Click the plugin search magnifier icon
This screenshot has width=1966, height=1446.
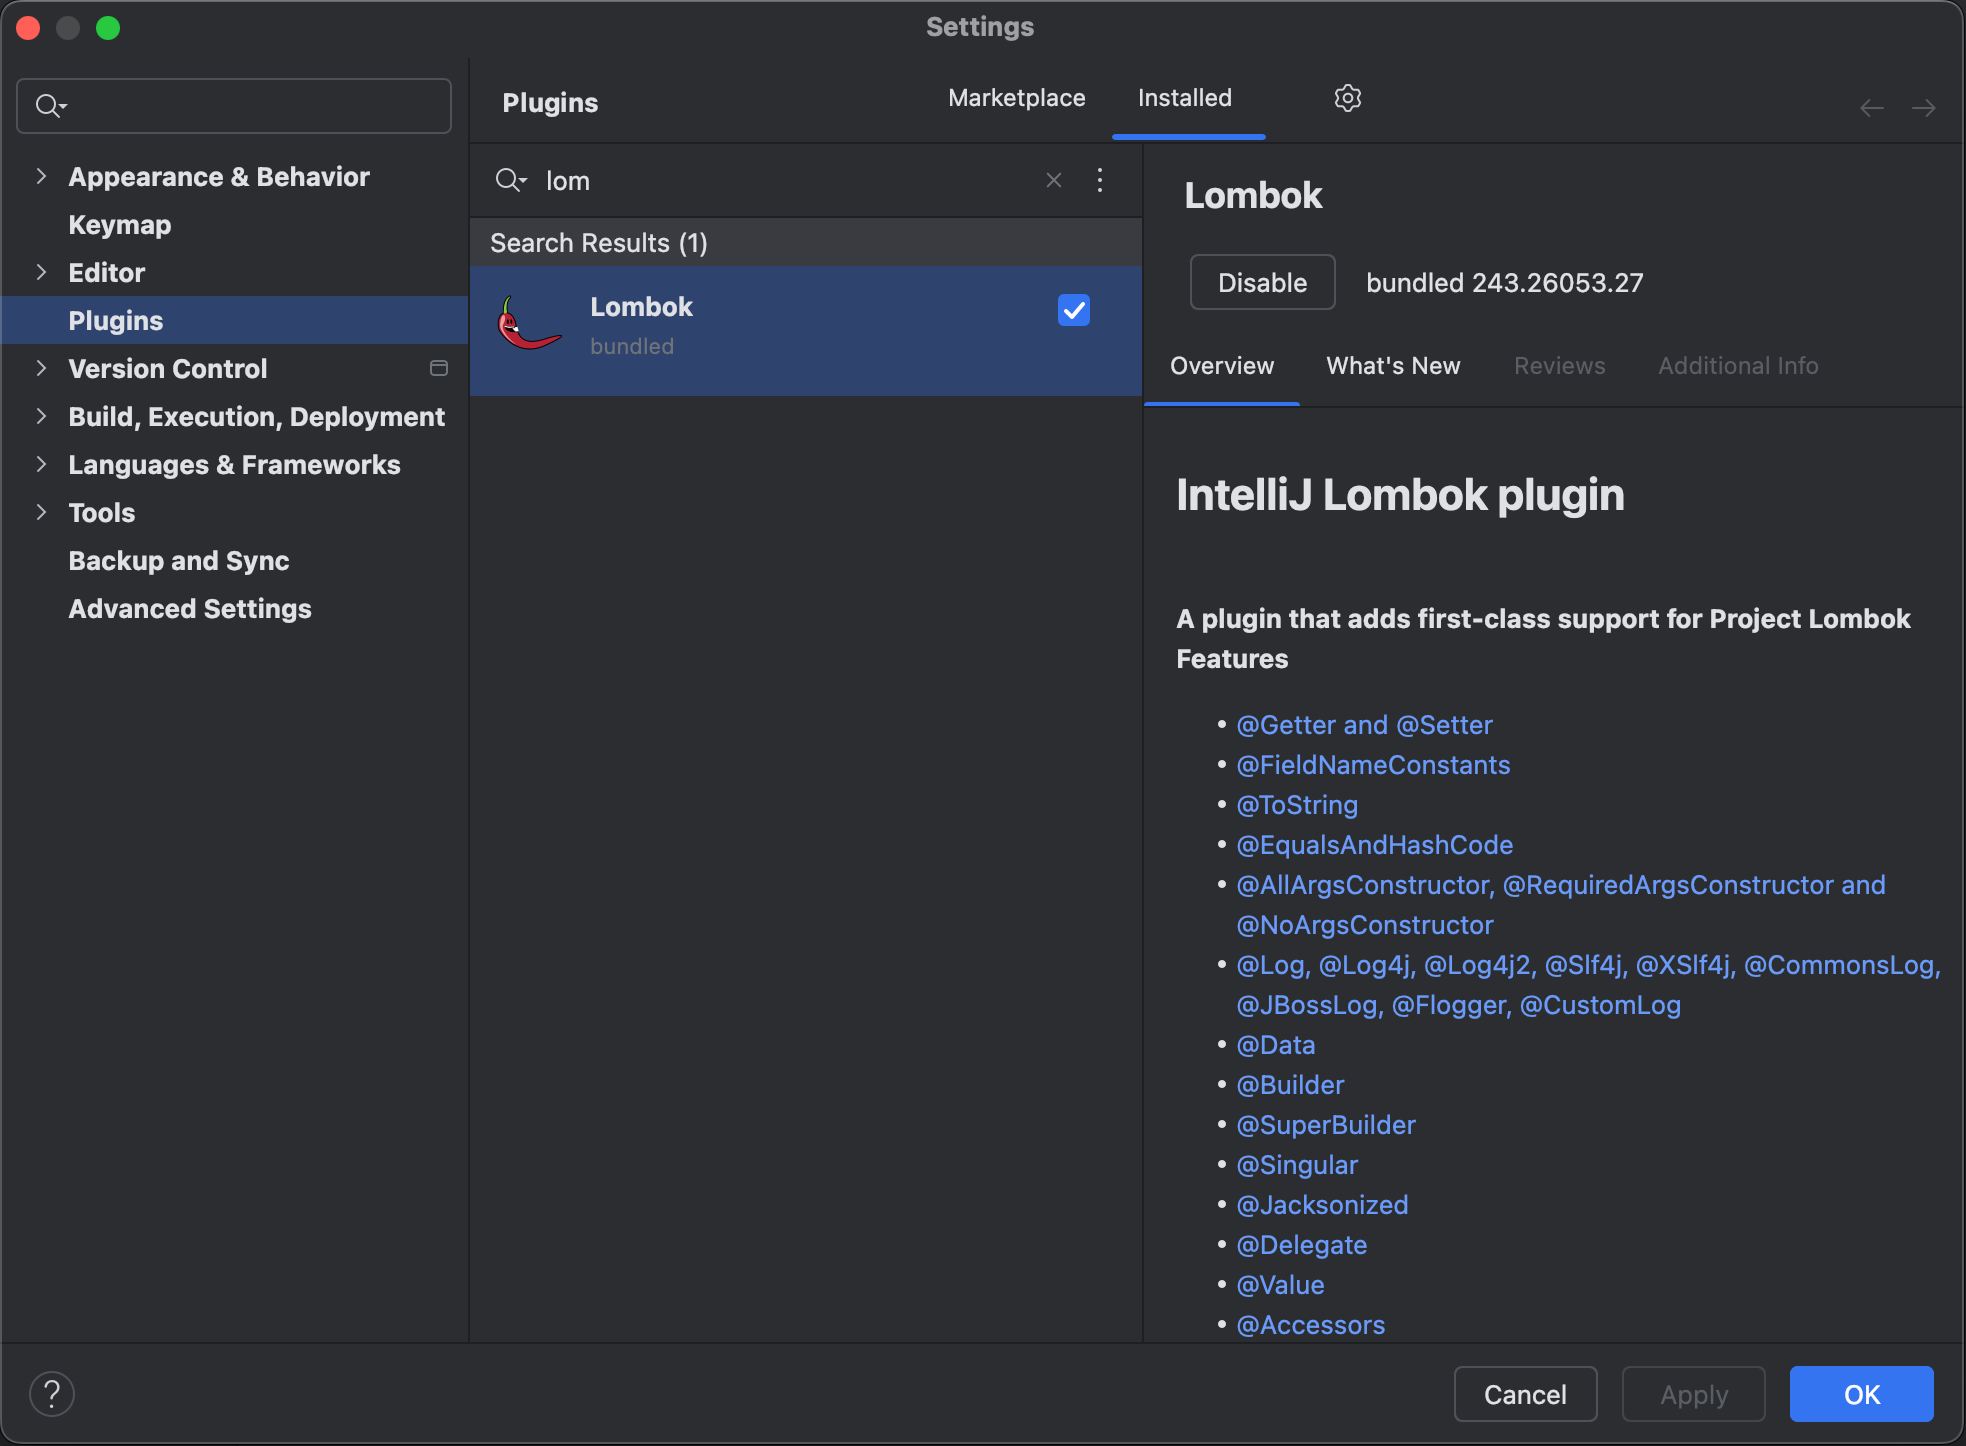pos(510,180)
